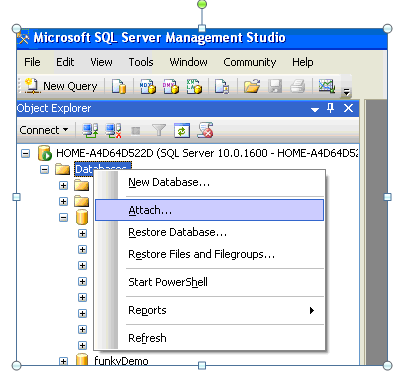
Task: Collapse the expanded database node
Action: pyautogui.click(x=63, y=217)
